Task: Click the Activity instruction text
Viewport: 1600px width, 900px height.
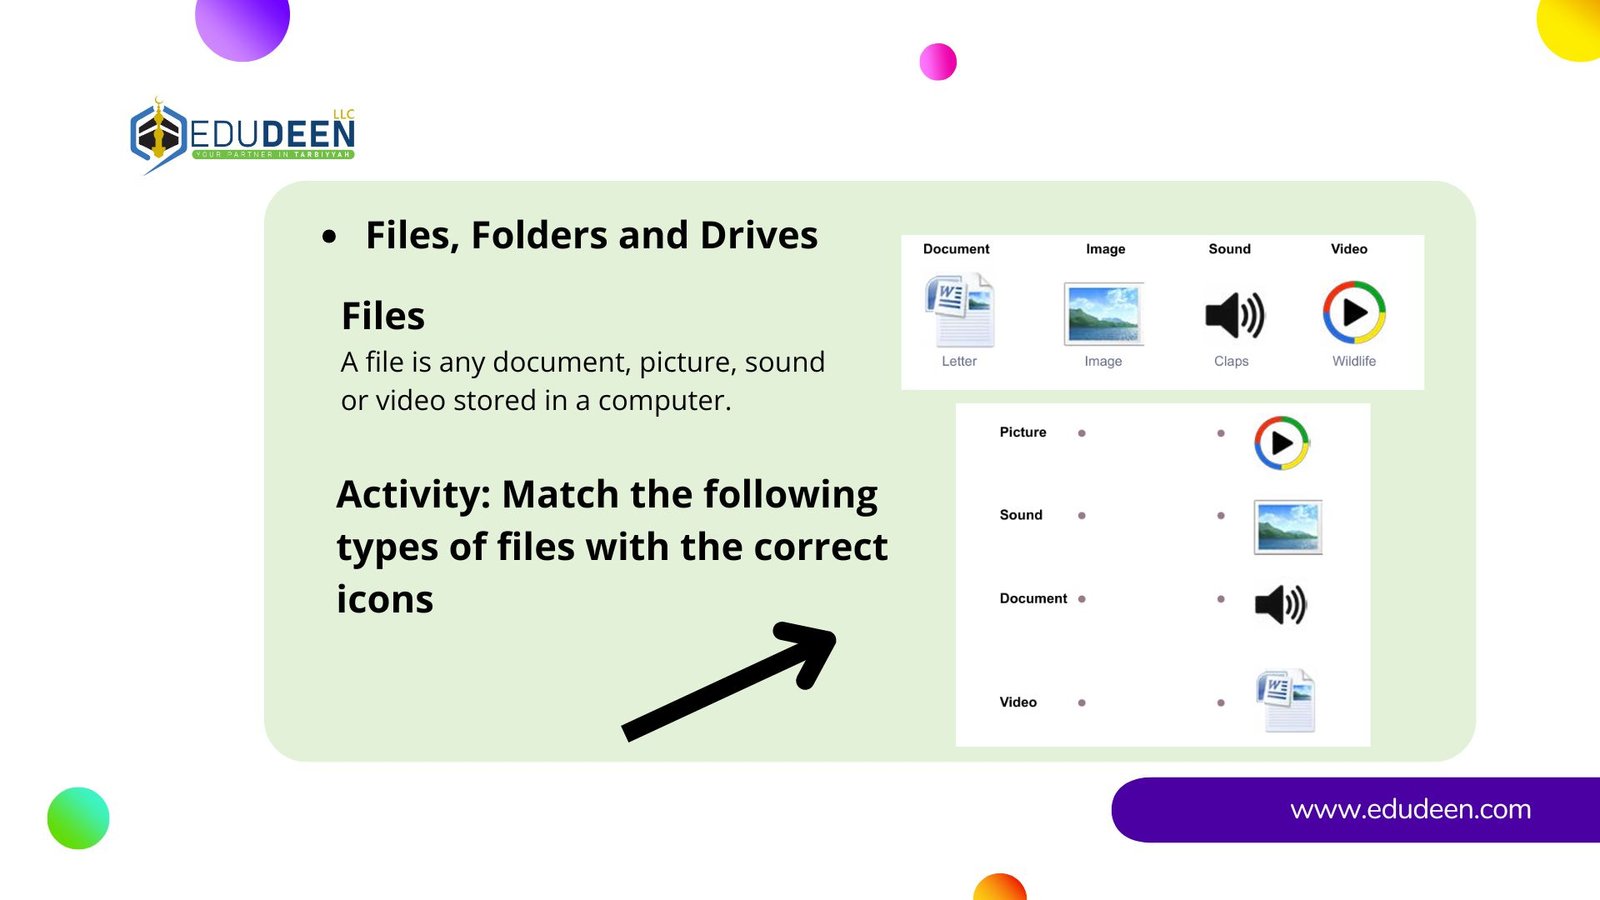Action: point(611,546)
